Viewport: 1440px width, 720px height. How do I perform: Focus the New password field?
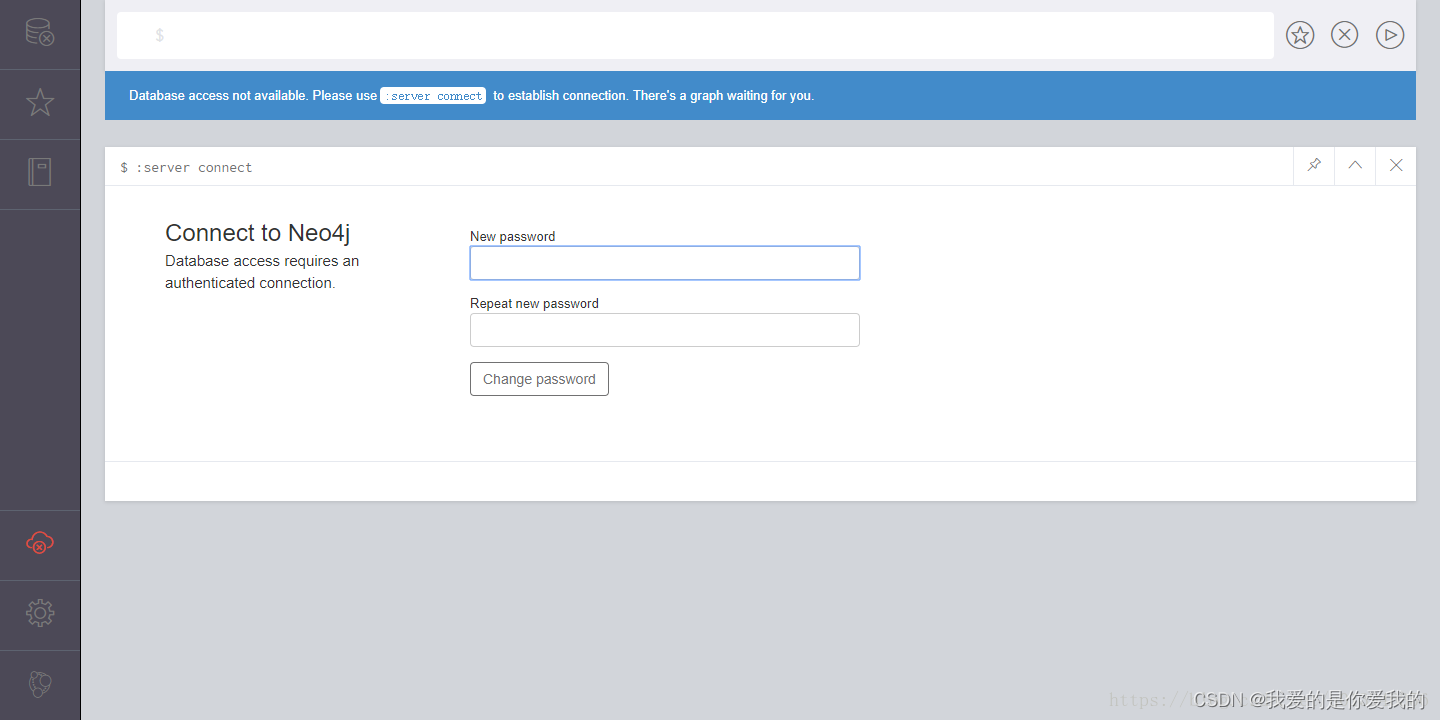click(x=665, y=263)
